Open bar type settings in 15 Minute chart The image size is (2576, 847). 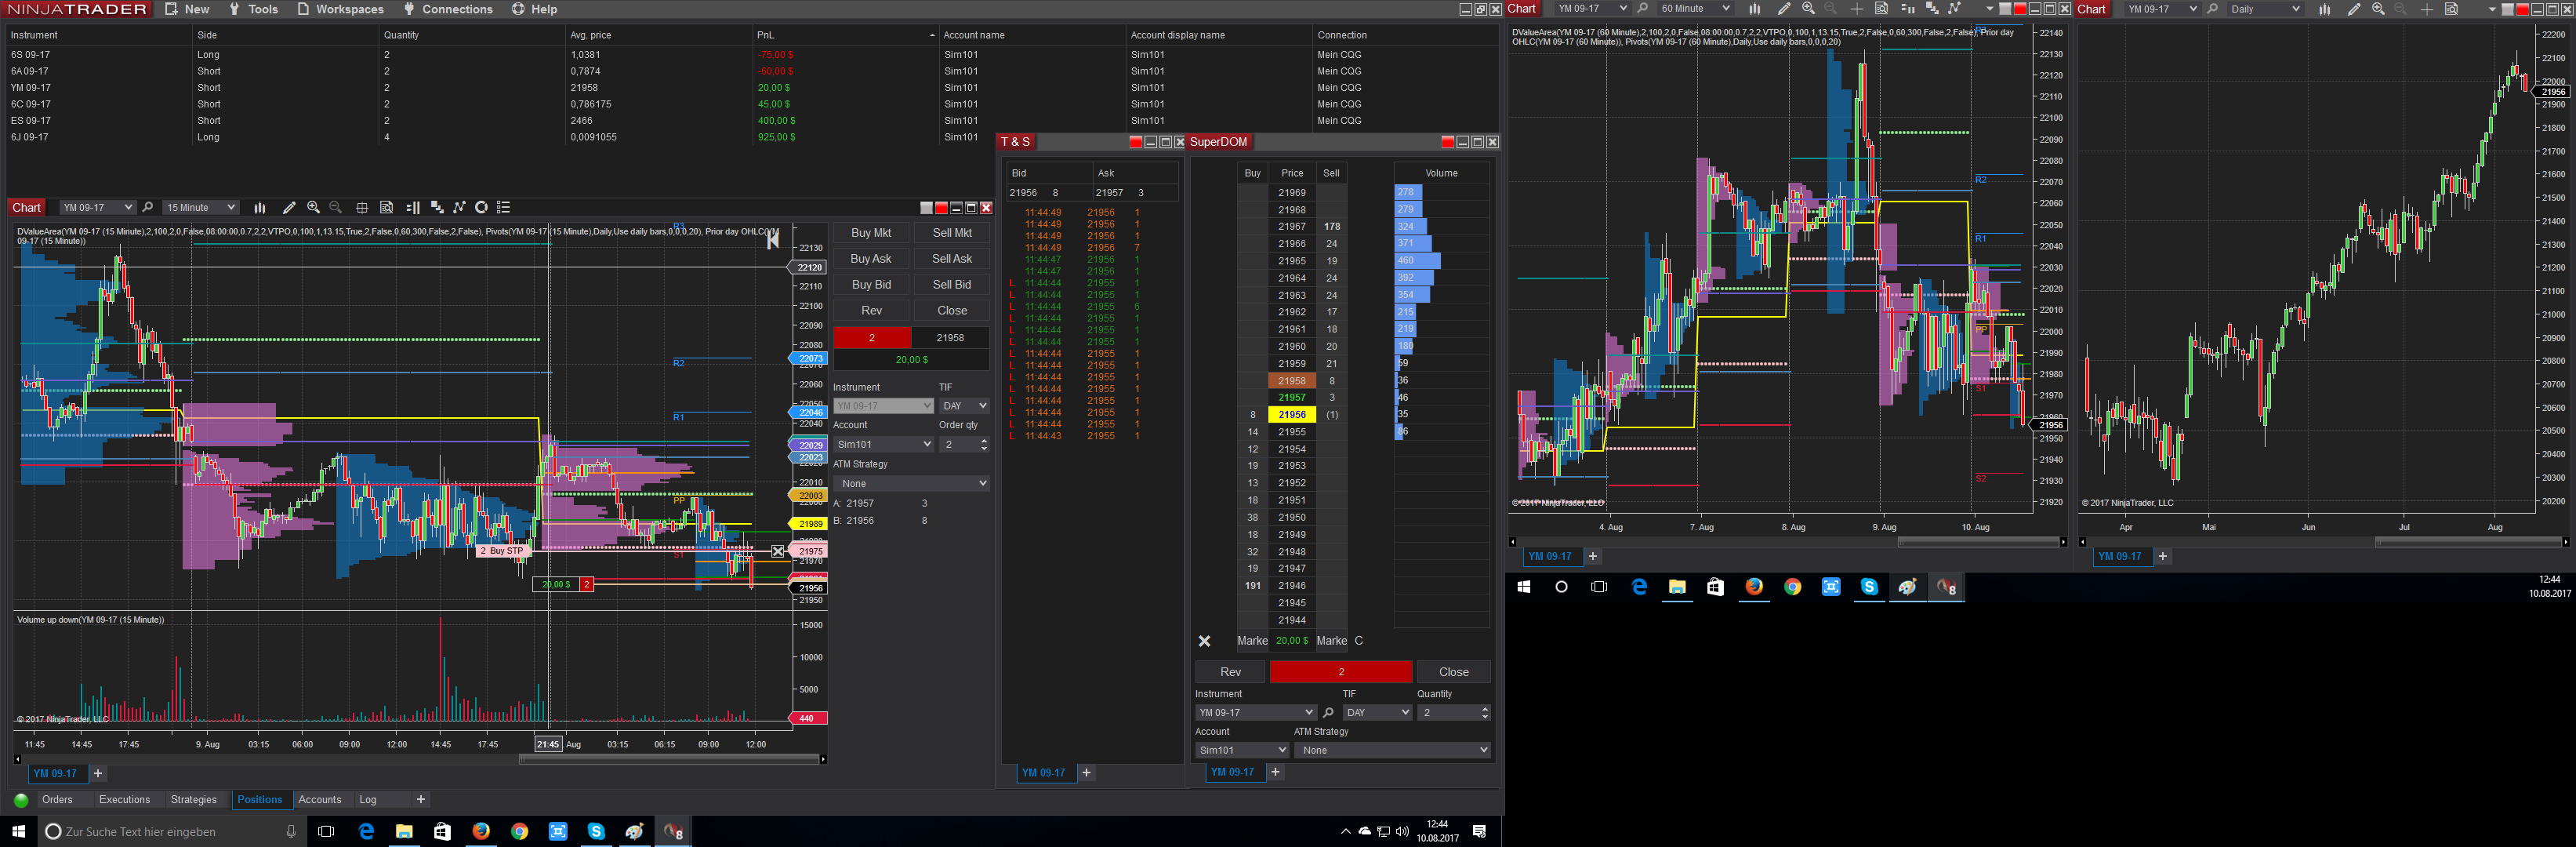tap(260, 208)
